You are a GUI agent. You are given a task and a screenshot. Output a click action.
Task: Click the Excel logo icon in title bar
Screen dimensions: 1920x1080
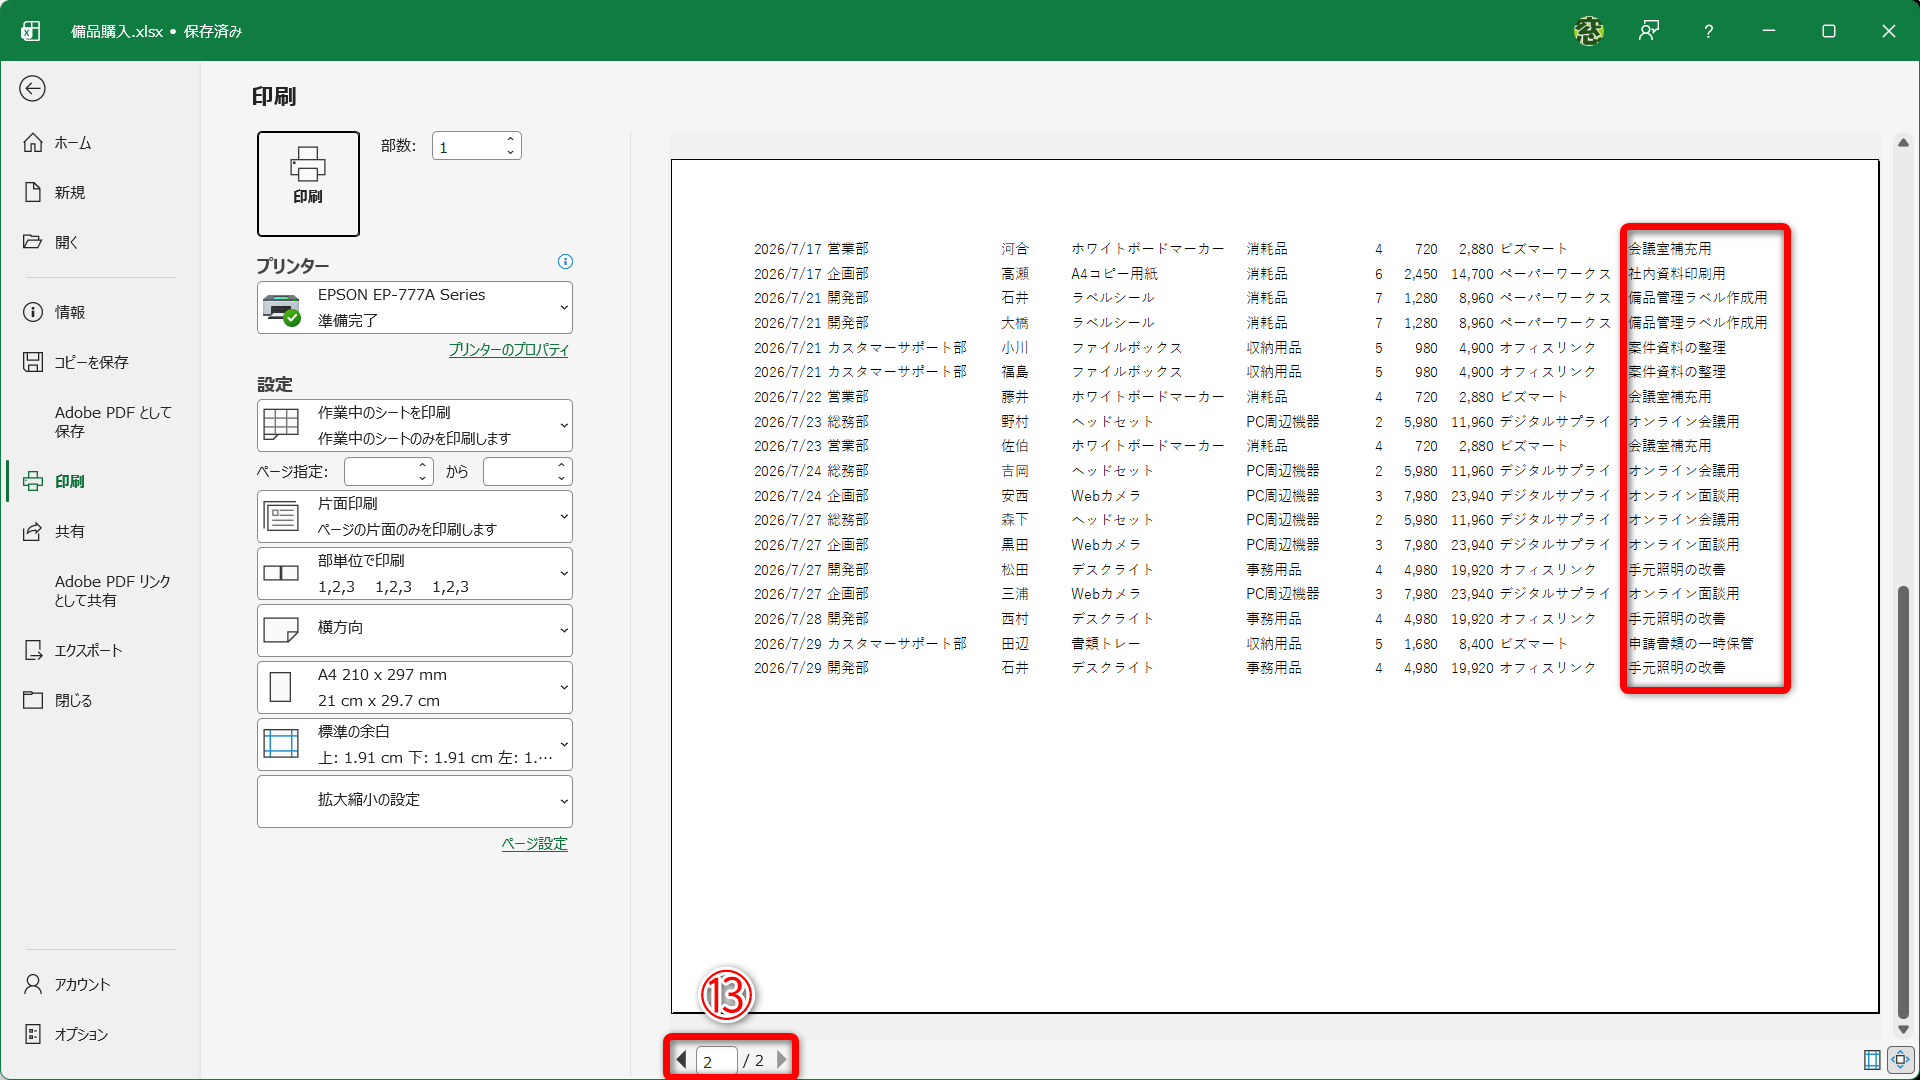click(31, 31)
